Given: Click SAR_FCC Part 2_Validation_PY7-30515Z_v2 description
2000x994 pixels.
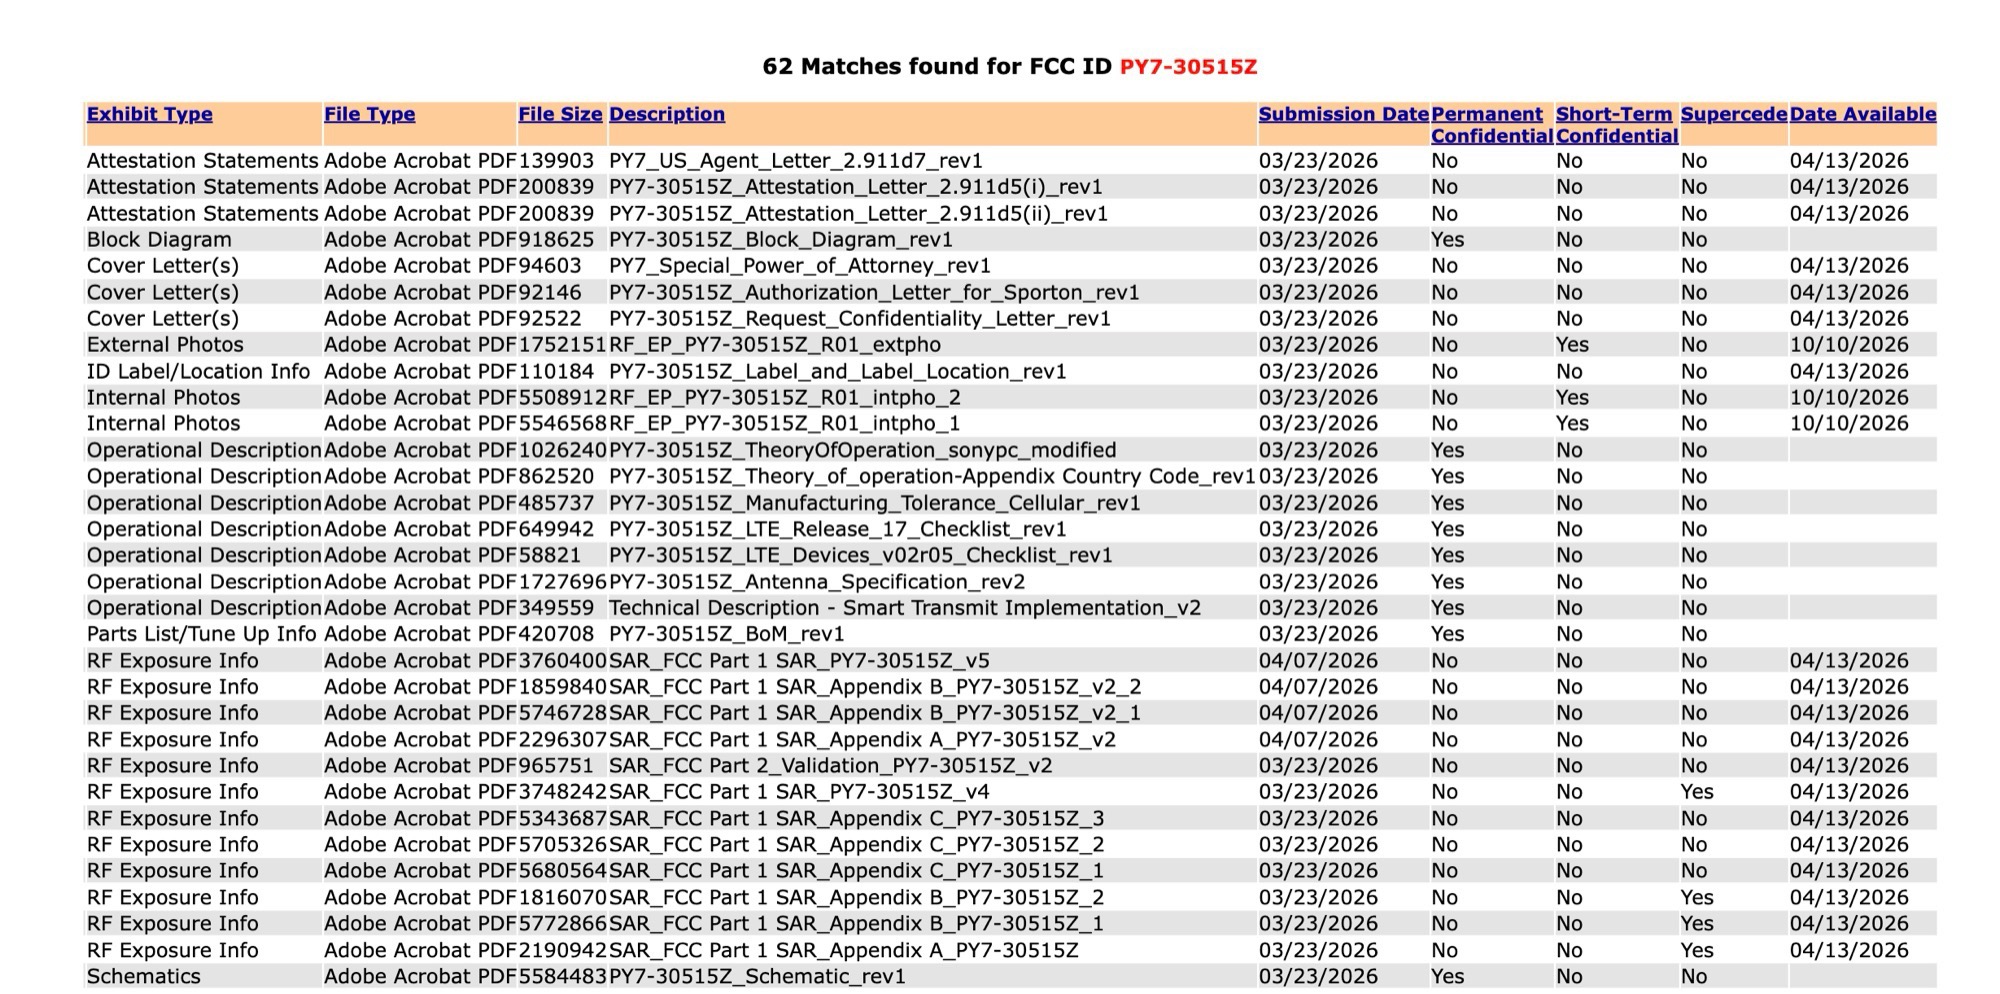Looking at the screenshot, I should 831,766.
